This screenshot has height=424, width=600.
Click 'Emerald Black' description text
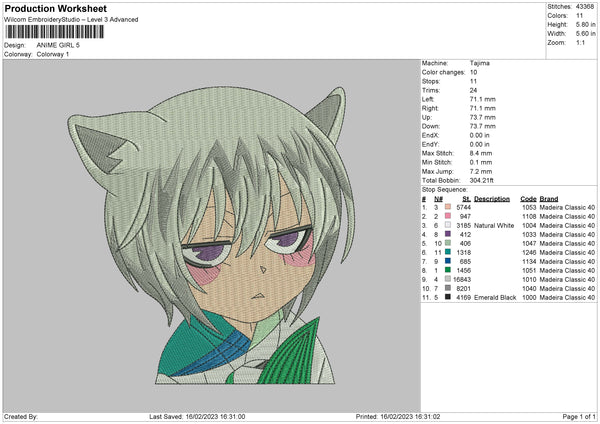[x=495, y=297]
